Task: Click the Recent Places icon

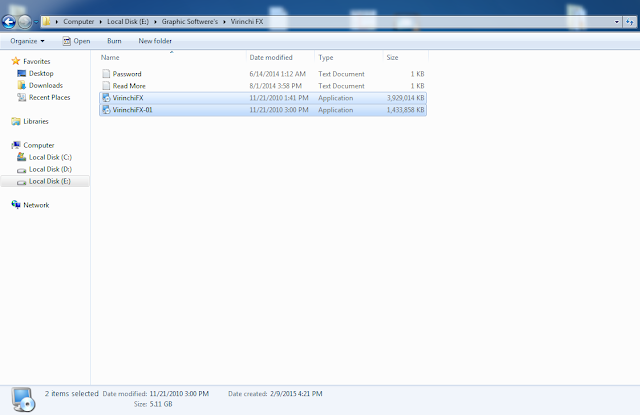Action: [x=22, y=97]
